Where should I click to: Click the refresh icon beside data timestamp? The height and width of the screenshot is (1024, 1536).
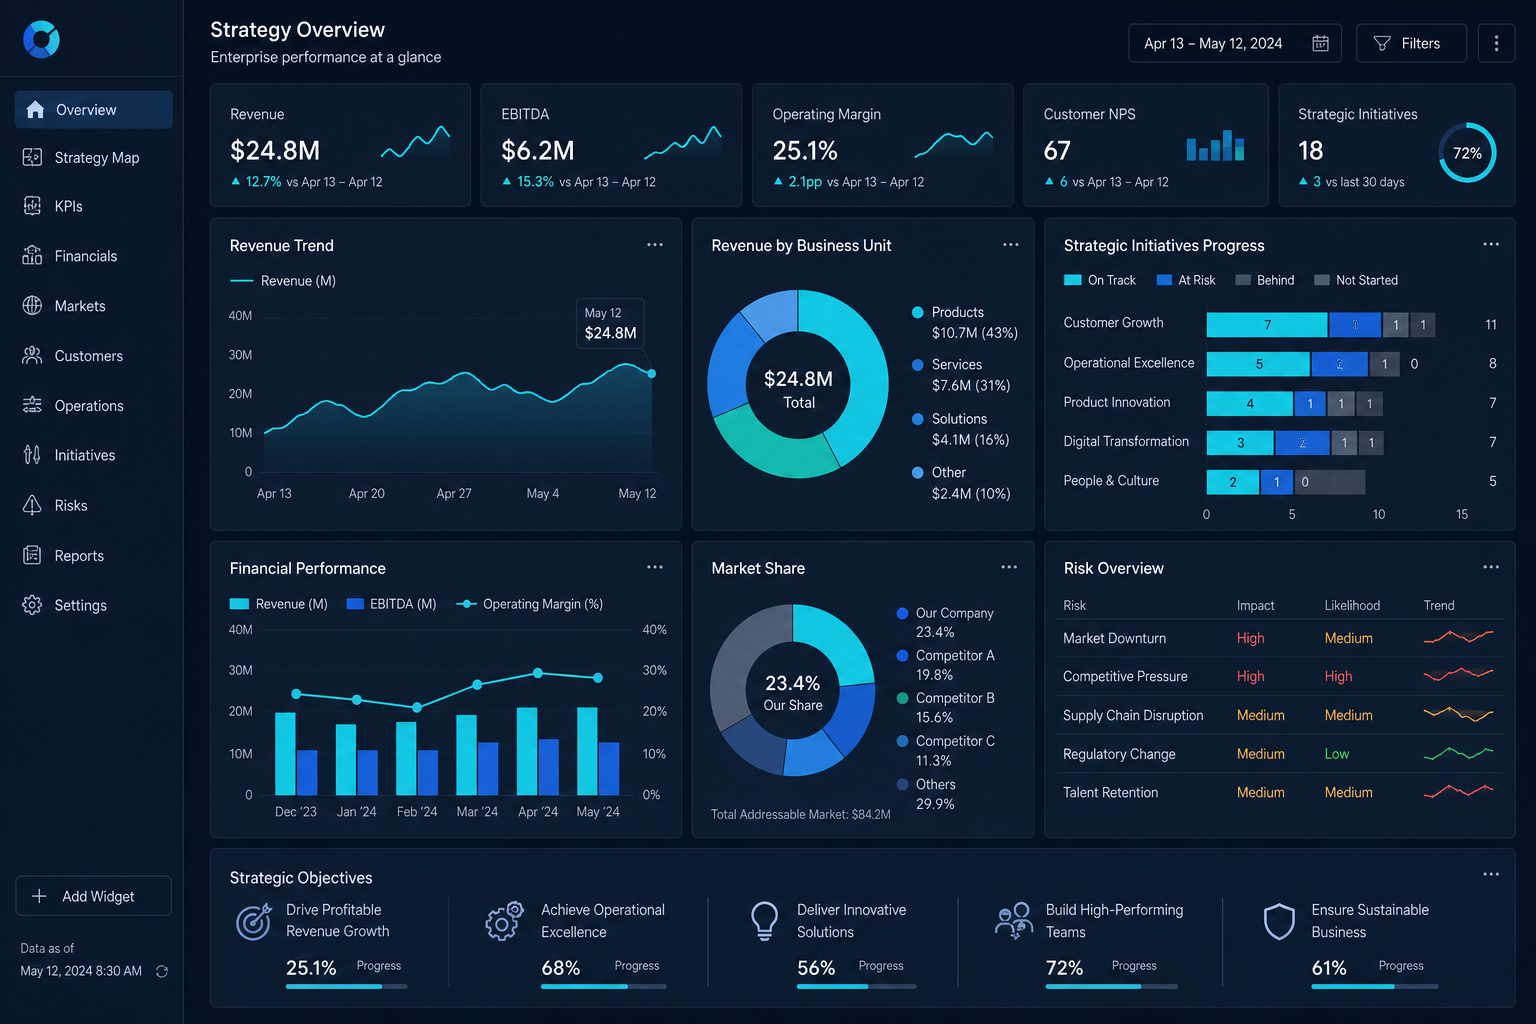tap(162, 971)
